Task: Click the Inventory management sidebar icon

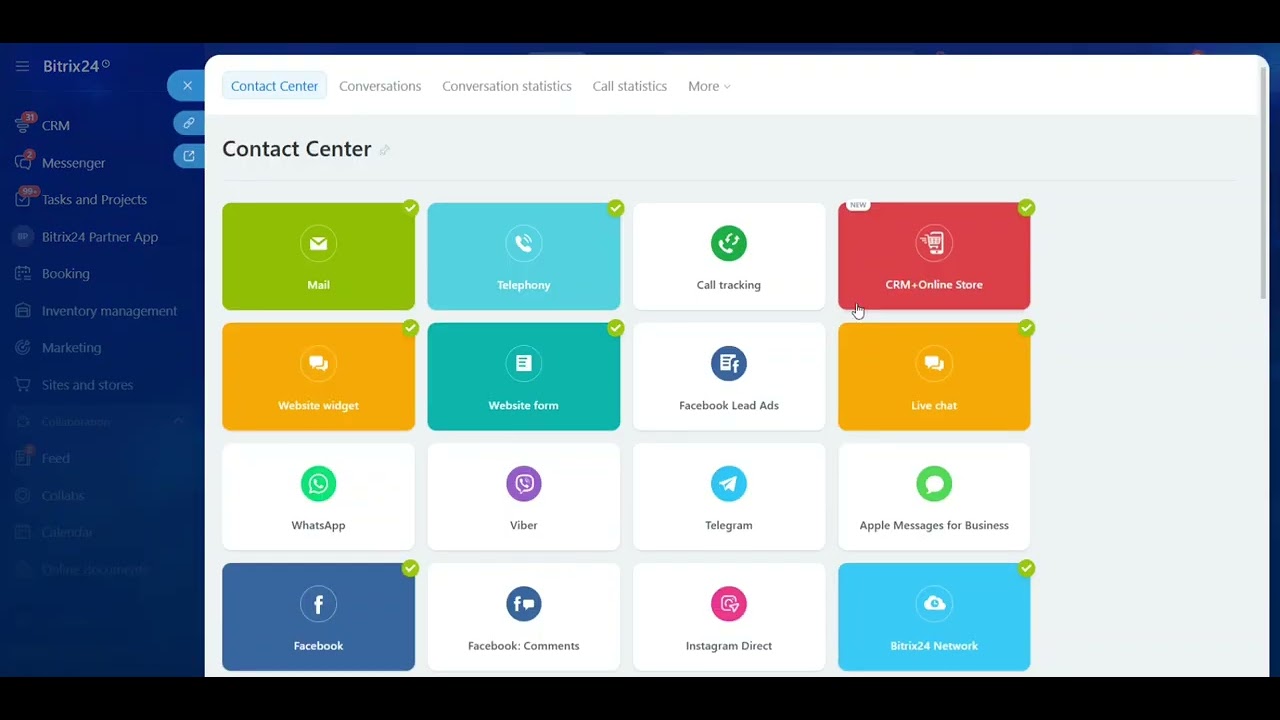Action: [23, 310]
